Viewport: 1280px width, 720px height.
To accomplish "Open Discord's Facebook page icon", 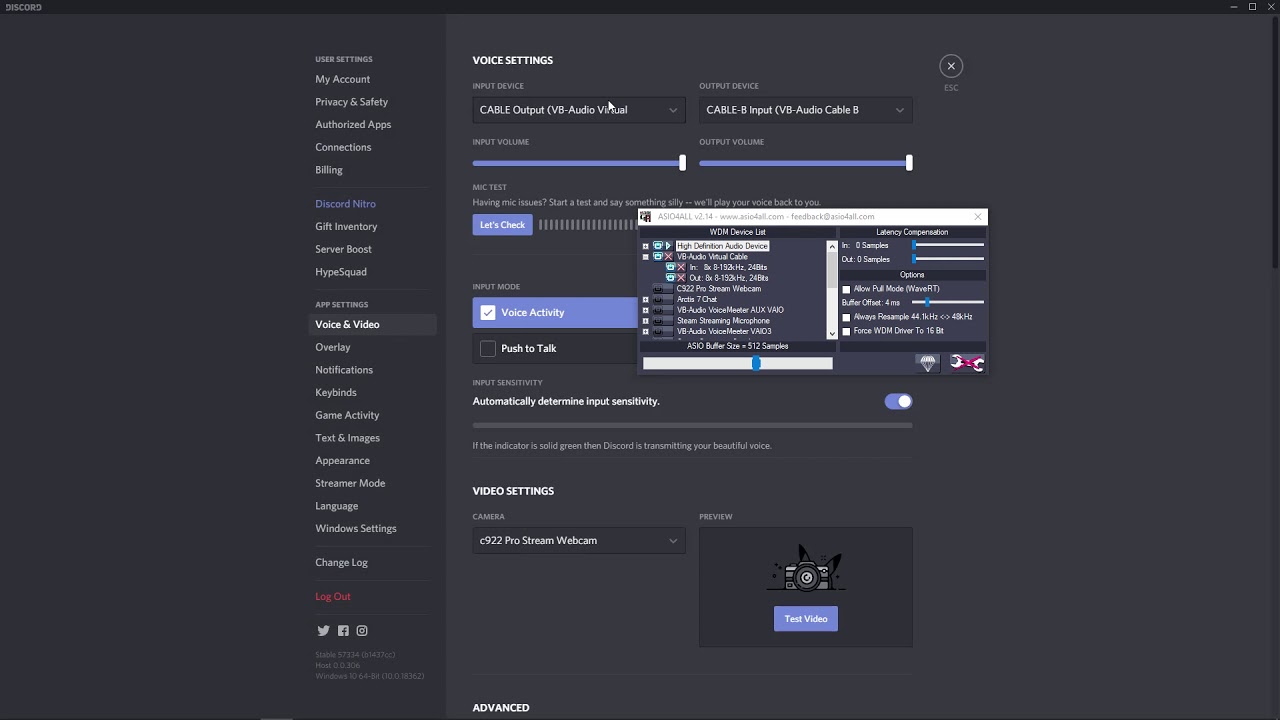I will tap(343, 631).
